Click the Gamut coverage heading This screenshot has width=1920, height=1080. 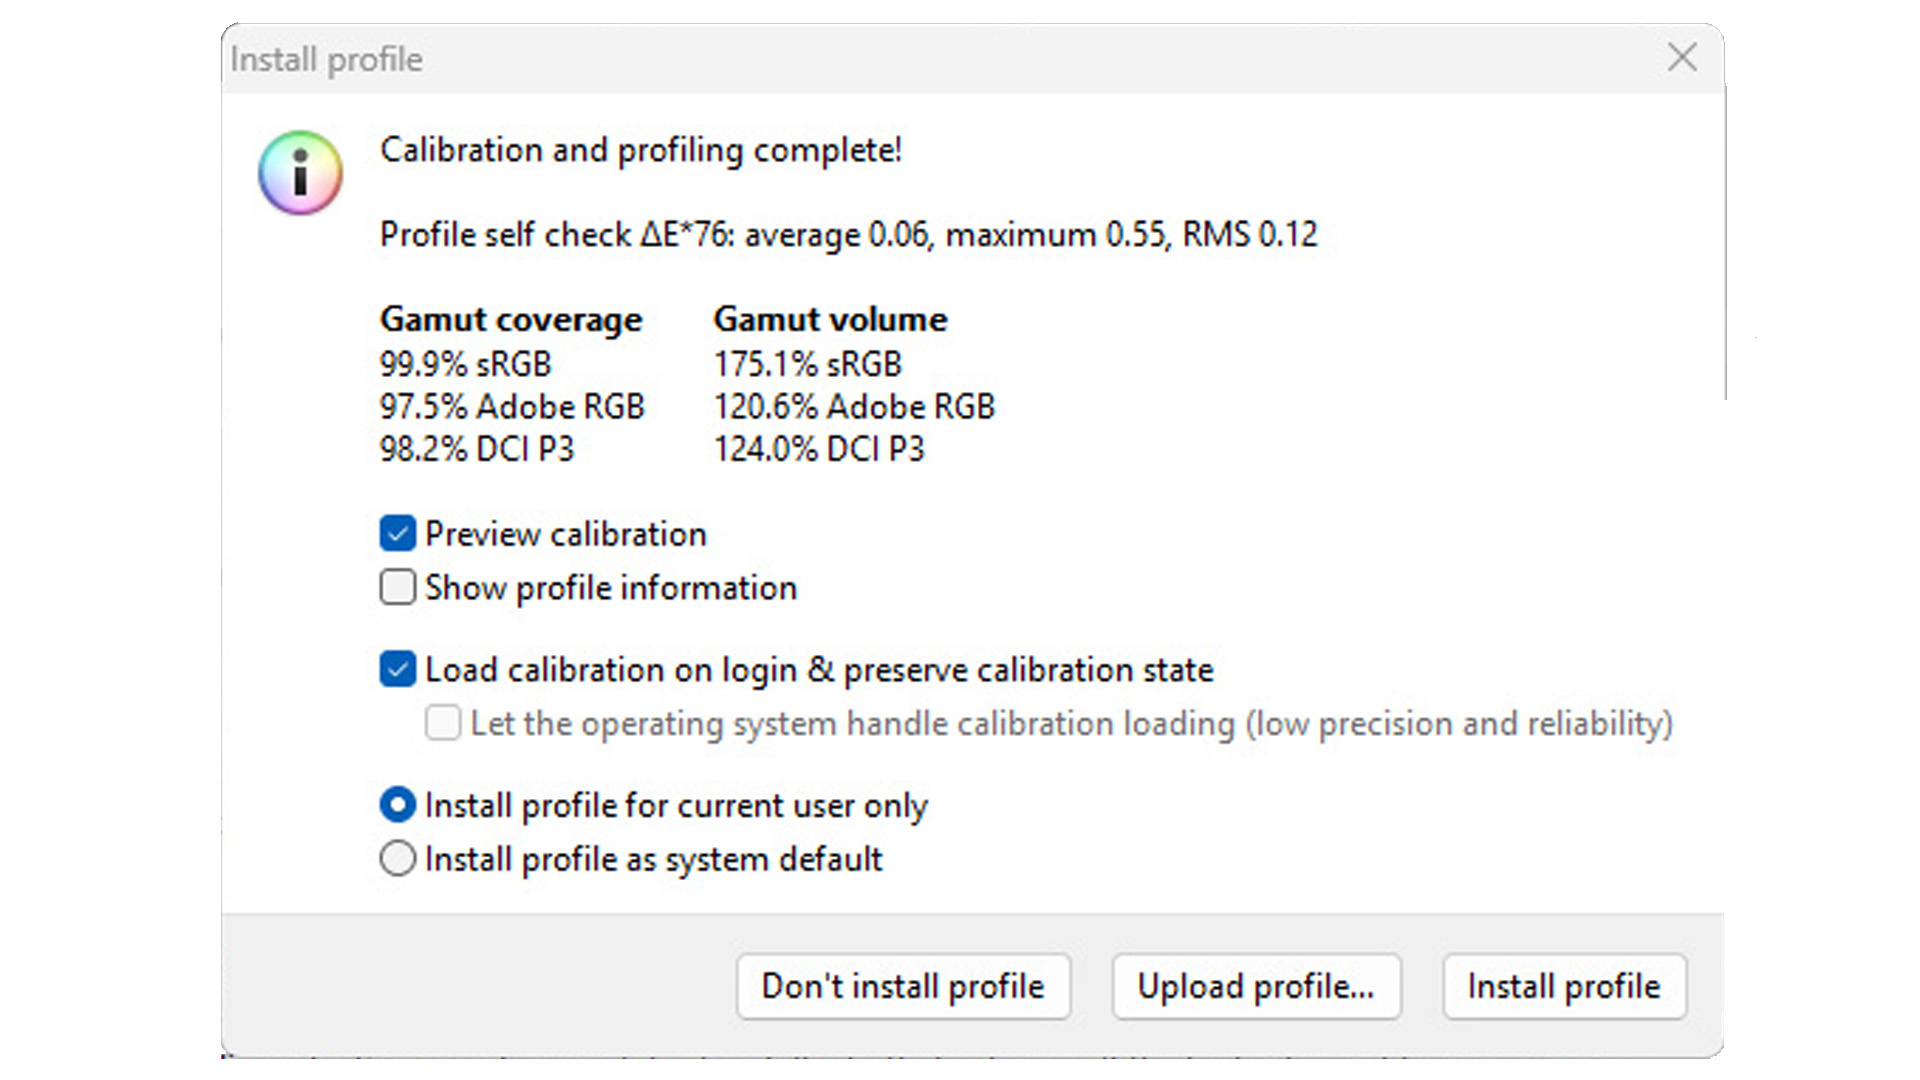(511, 320)
